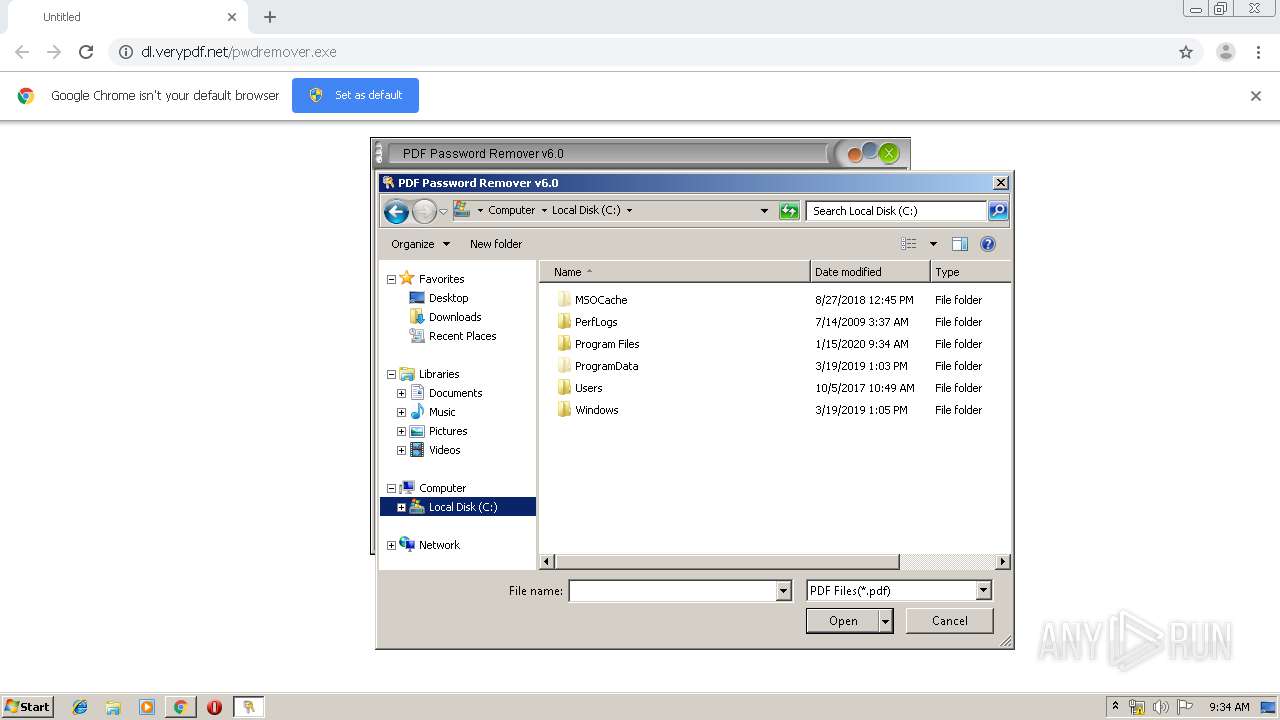
Task: Select the ProgramData folder
Action: (606, 366)
